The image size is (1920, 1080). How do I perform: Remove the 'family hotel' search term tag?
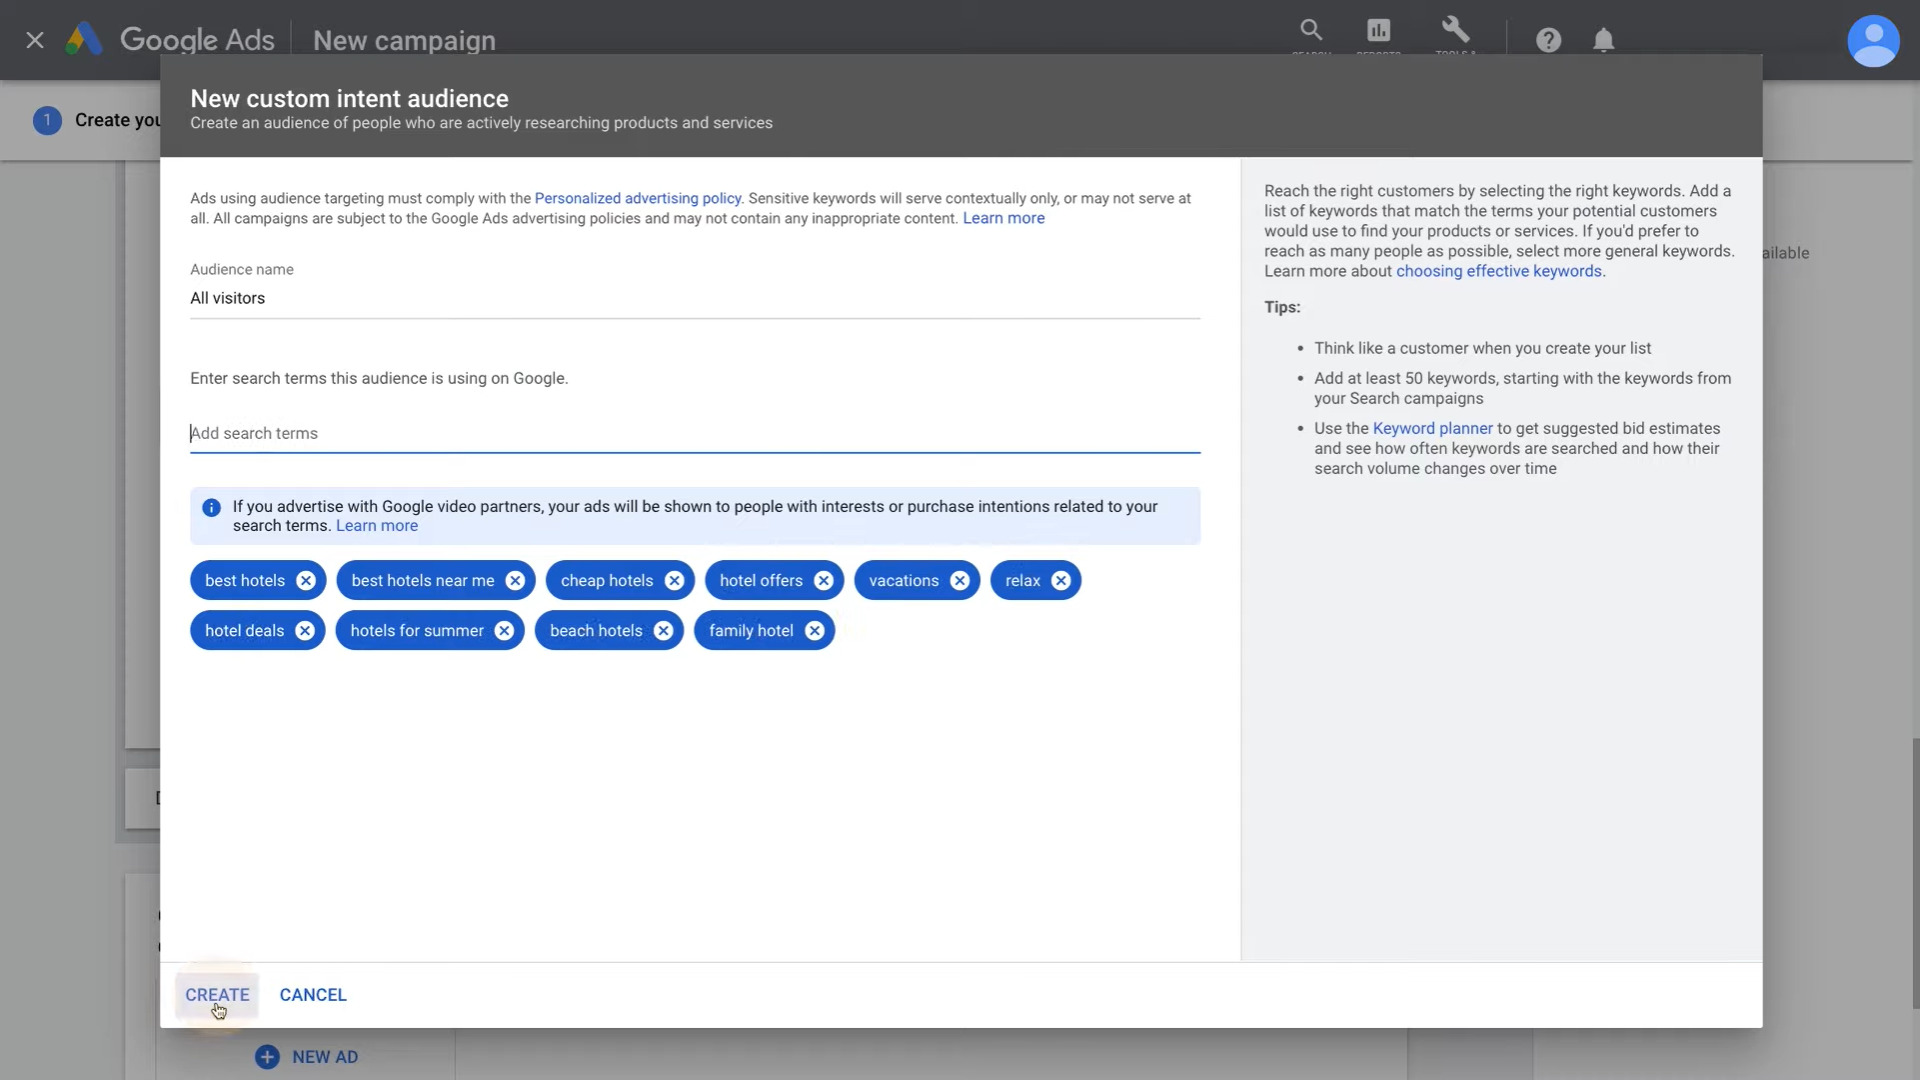click(815, 630)
